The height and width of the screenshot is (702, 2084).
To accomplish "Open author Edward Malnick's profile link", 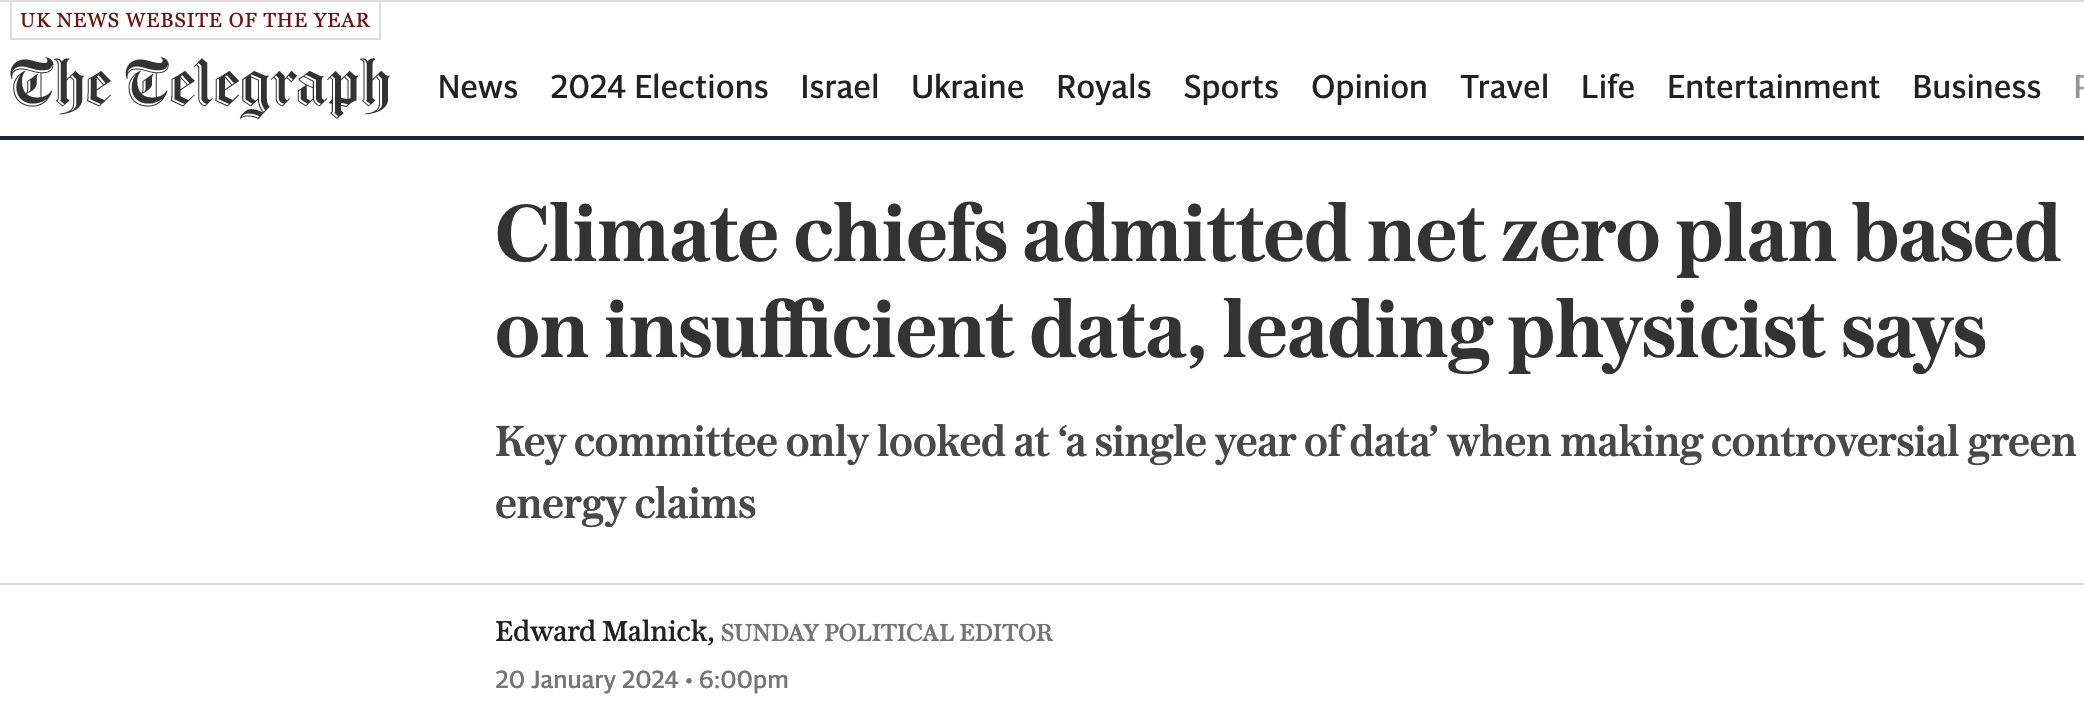I will point(603,632).
